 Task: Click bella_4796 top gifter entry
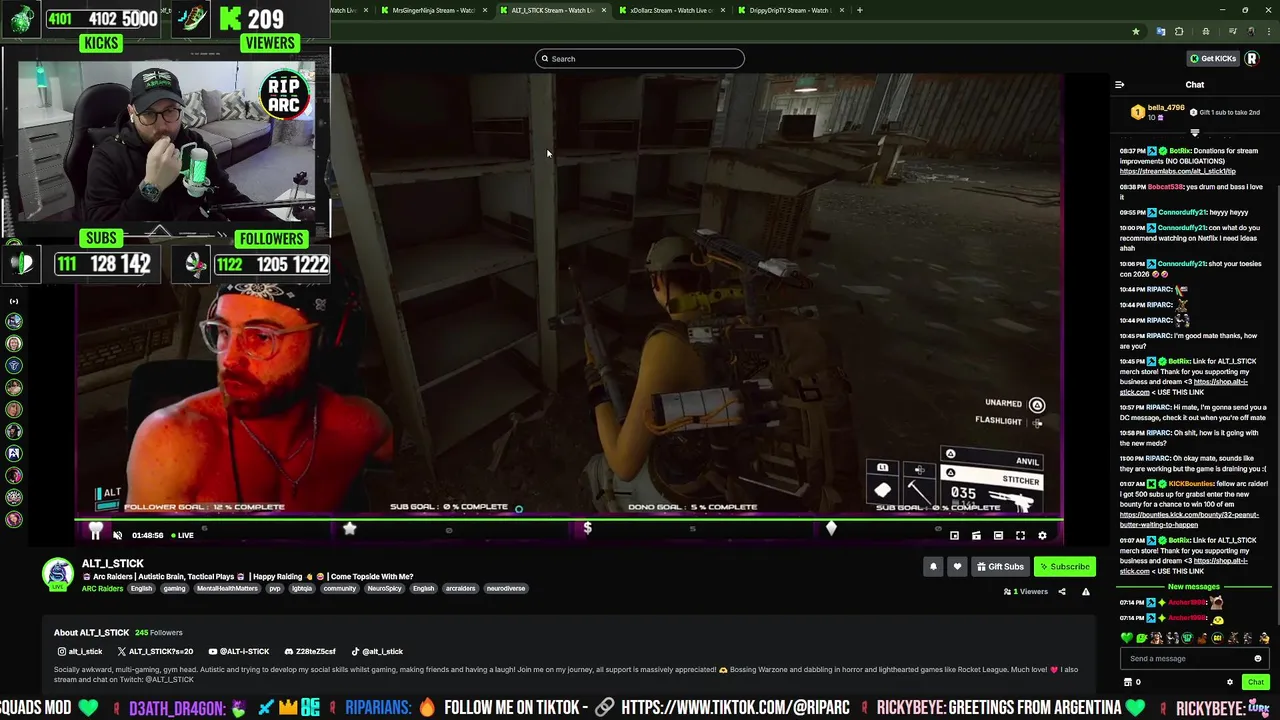point(1158,112)
